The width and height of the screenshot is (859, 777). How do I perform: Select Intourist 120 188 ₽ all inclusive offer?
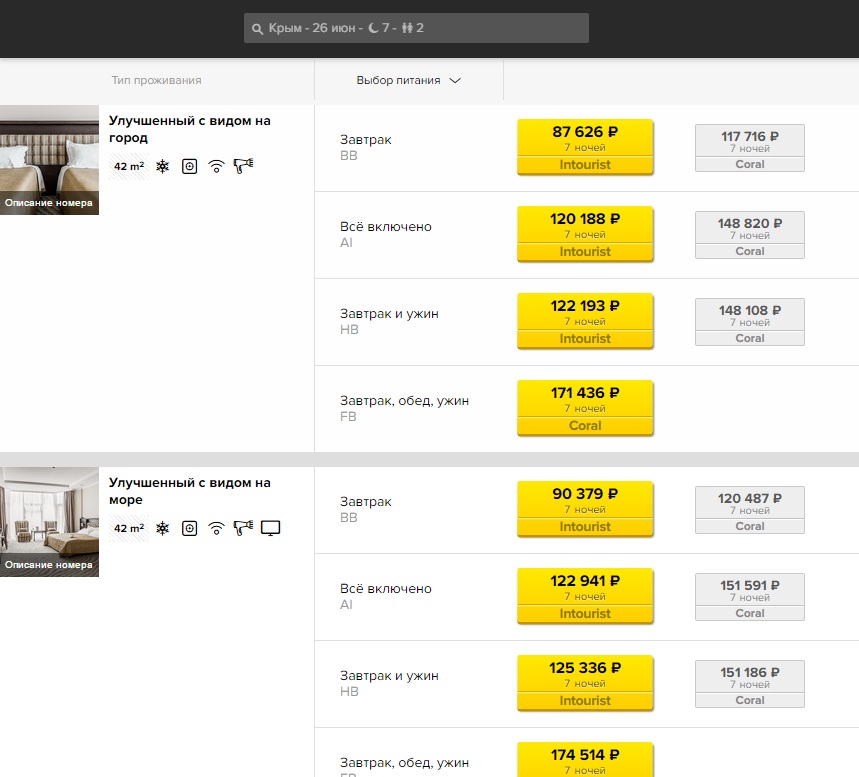(x=585, y=234)
